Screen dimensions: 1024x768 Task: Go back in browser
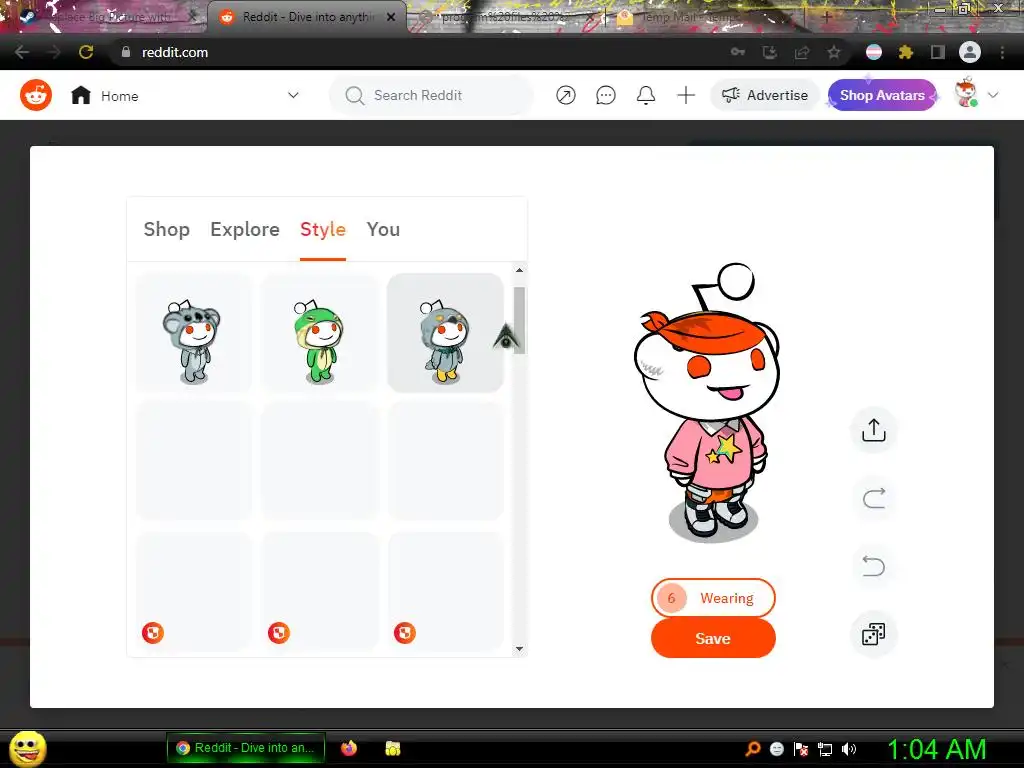click(22, 52)
